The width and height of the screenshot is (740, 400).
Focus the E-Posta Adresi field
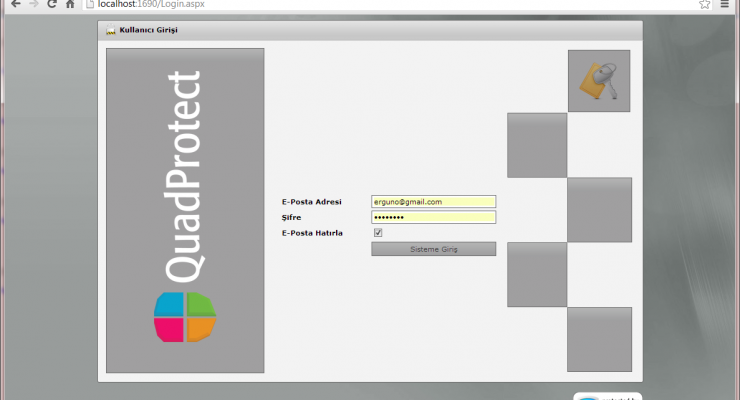(433, 202)
